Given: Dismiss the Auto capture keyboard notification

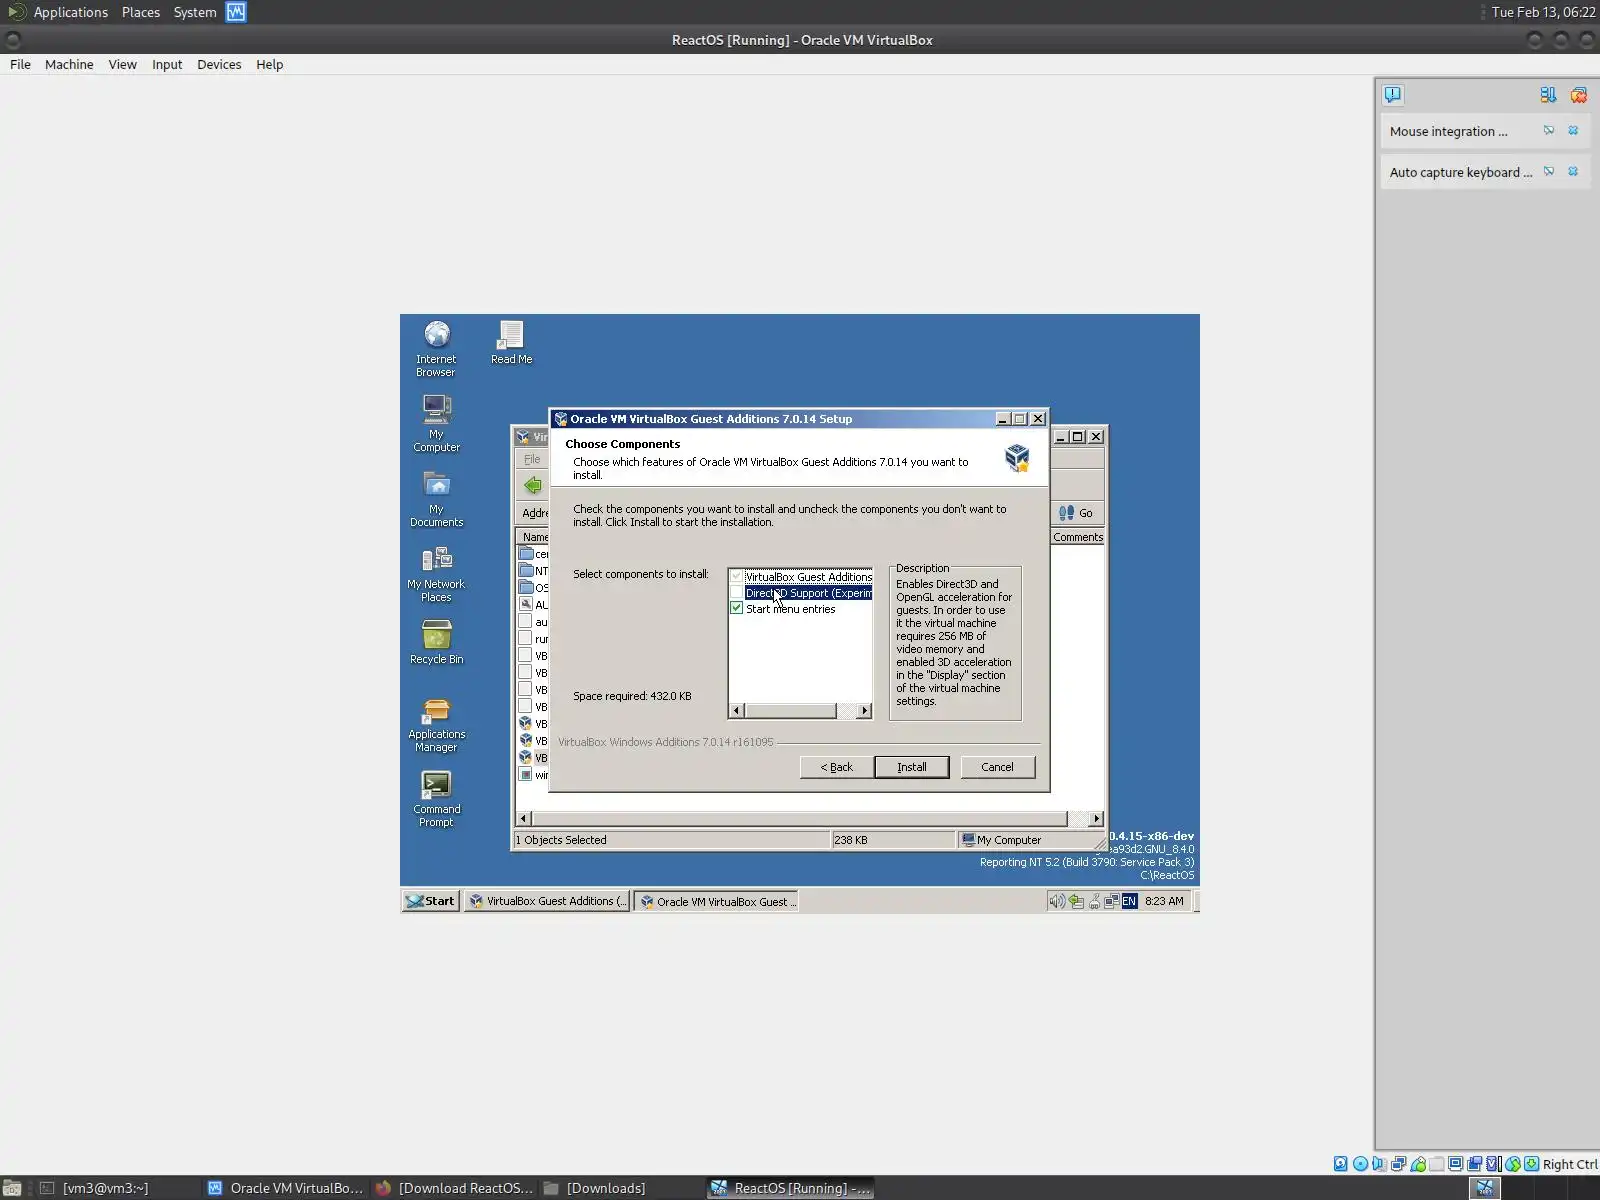Looking at the screenshot, I should 1573,172.
